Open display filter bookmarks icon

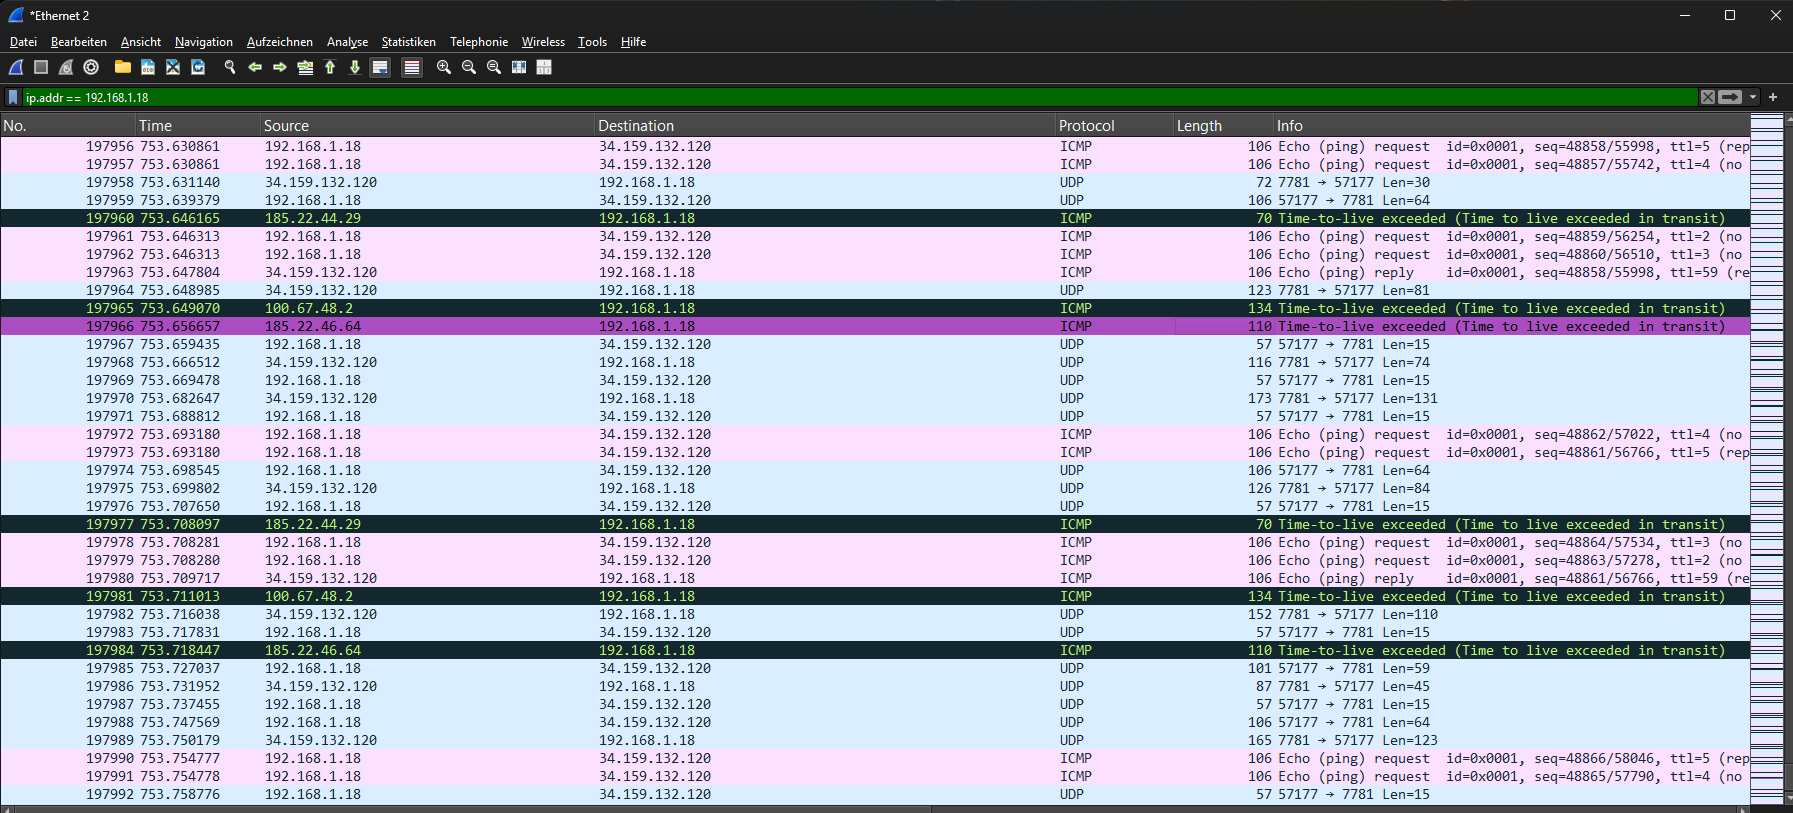13,97
